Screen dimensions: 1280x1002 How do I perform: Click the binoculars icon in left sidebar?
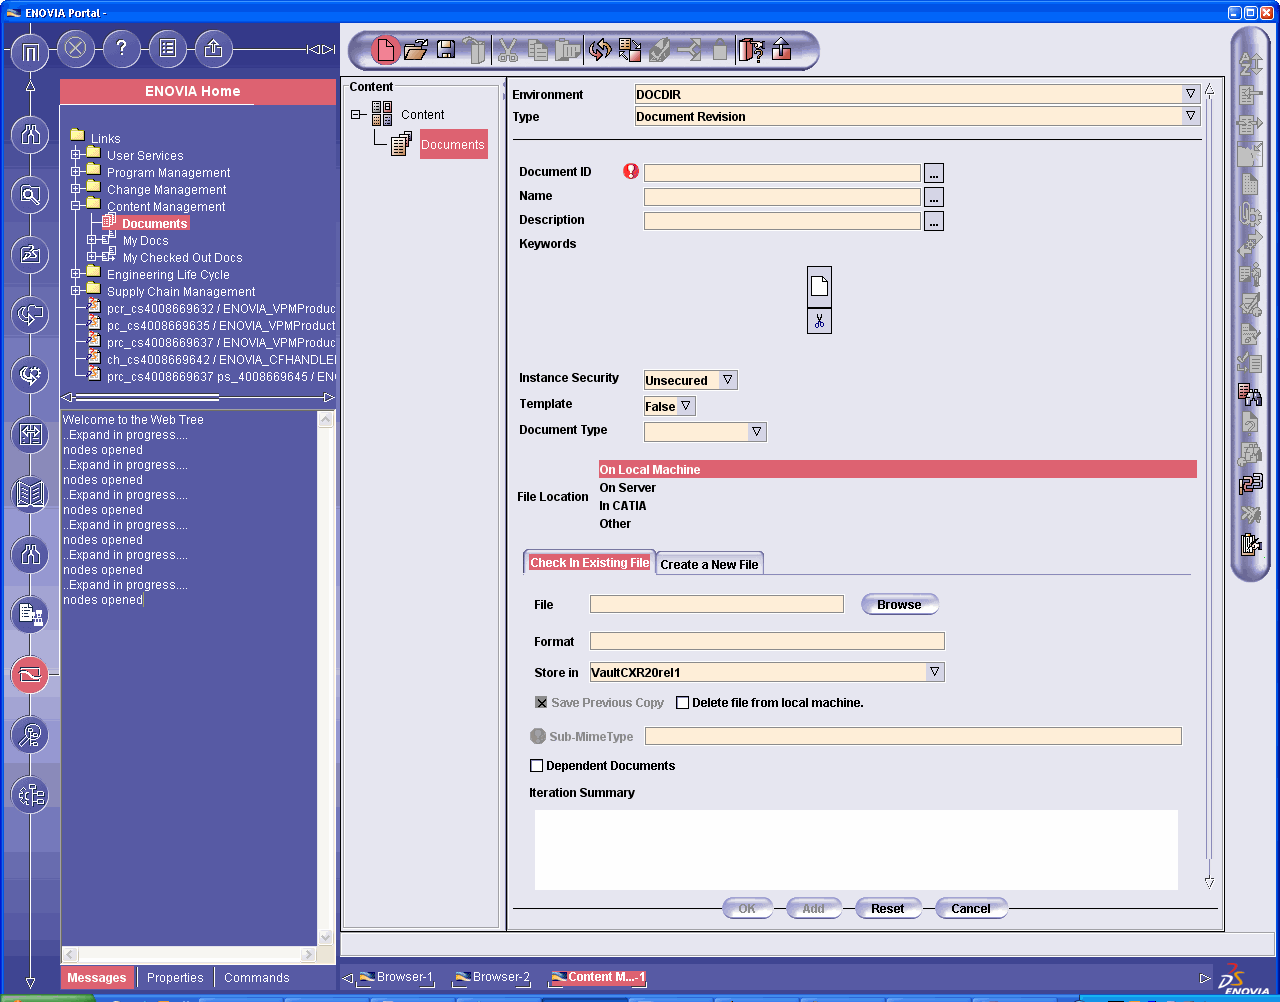click(30, 134)
